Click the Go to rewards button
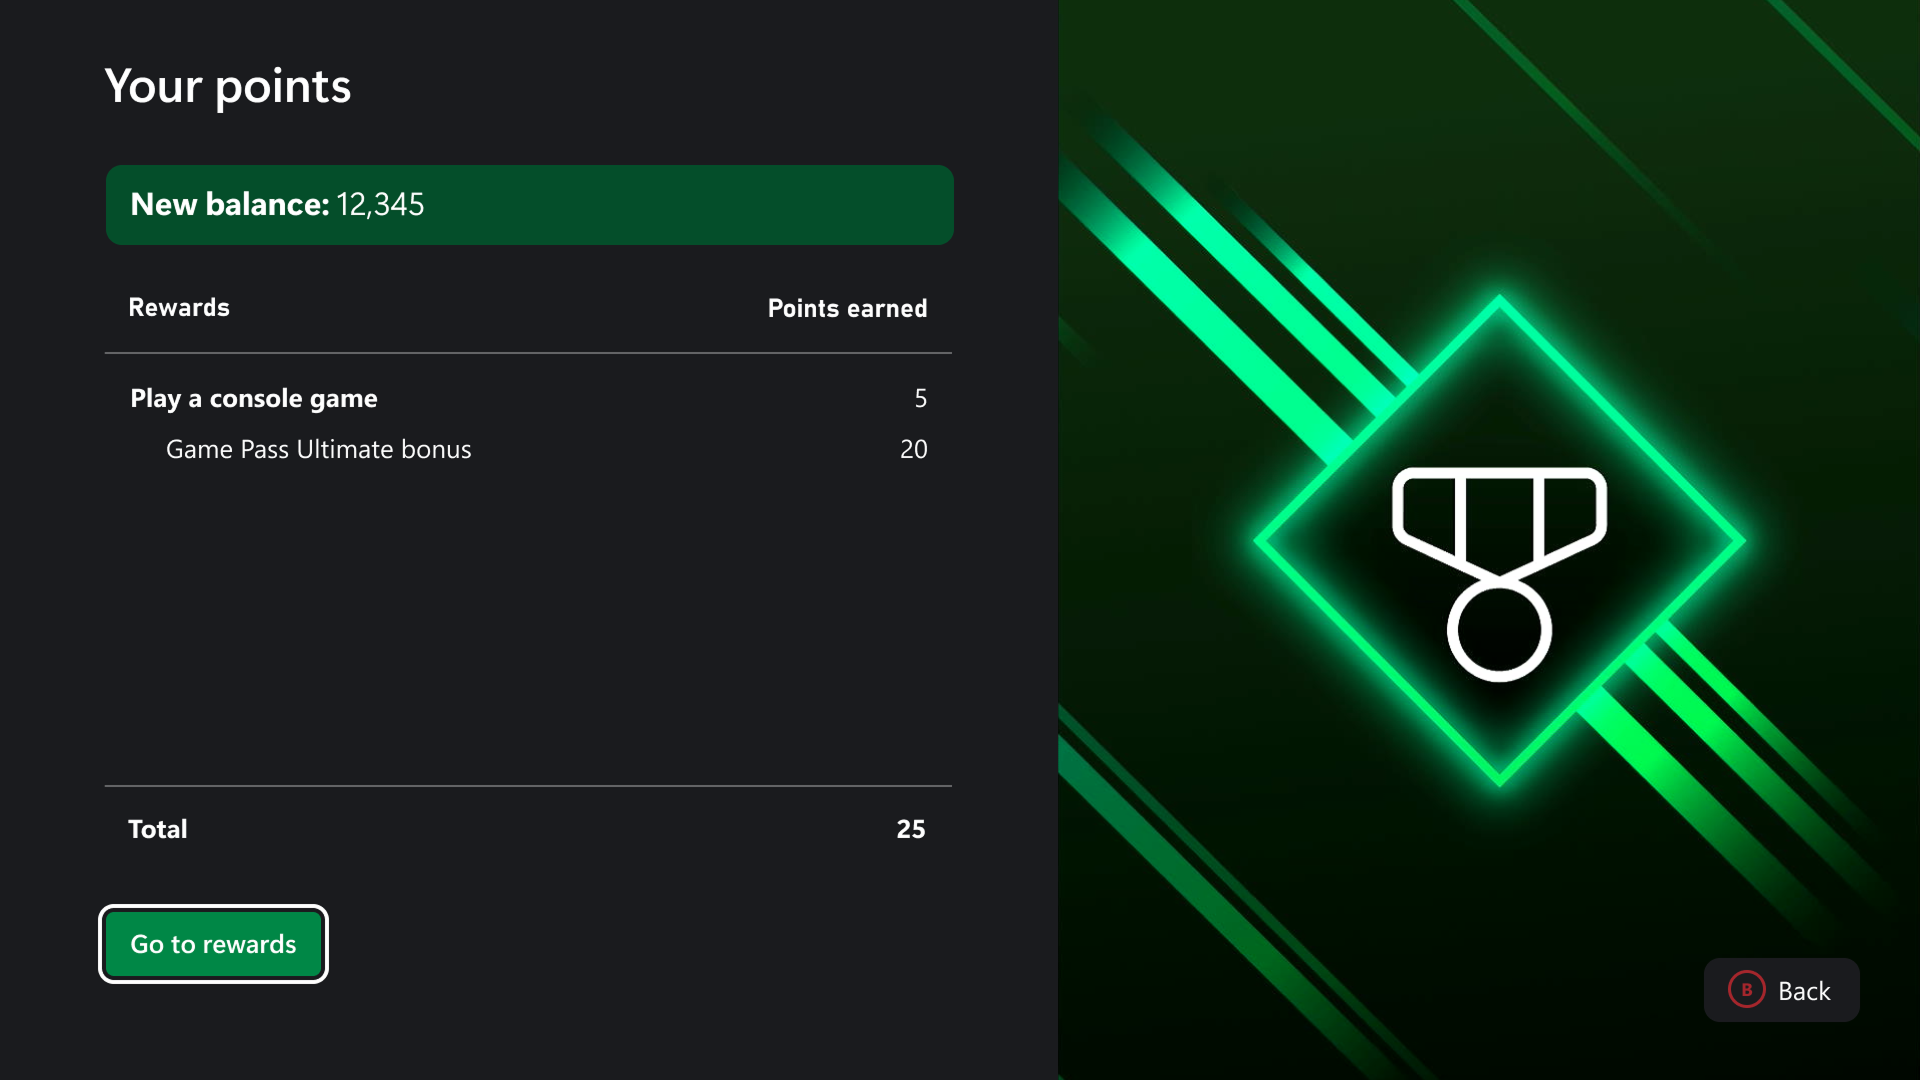 pyautogui.click(x=213, y=944)
